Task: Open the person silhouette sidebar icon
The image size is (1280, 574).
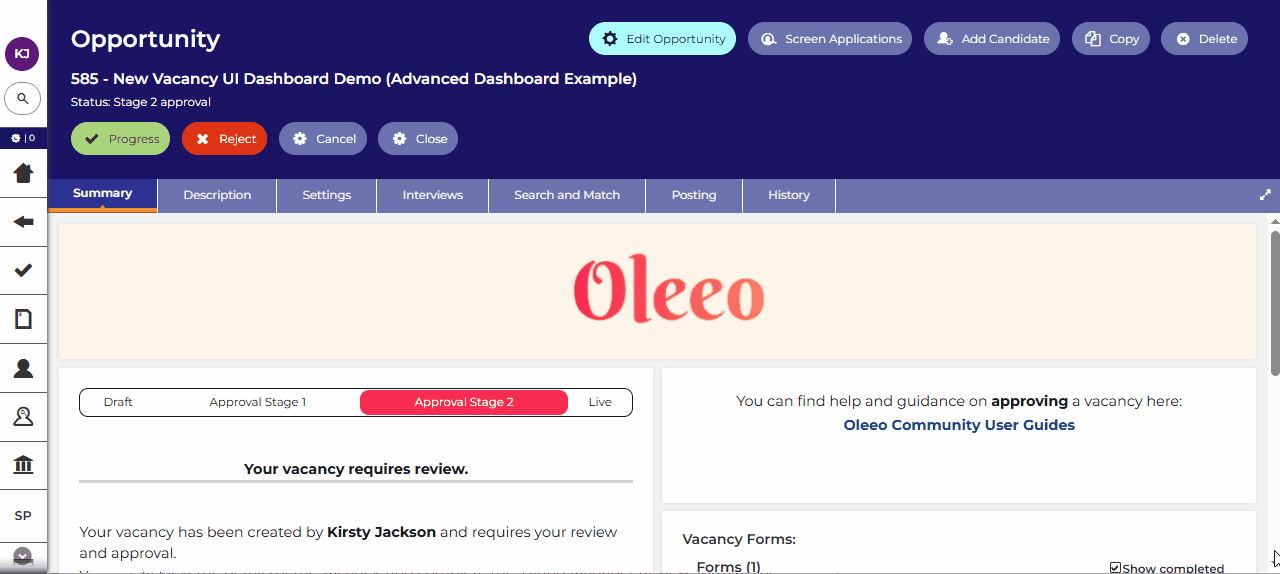Action: pyautogui.click(x=23, y=368)
